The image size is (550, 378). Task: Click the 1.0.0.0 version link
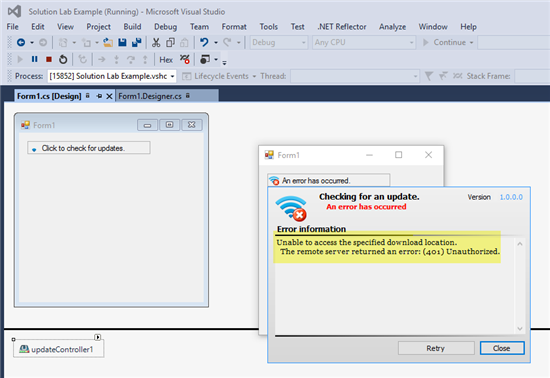pyautogui.click(x=511, y=197)
